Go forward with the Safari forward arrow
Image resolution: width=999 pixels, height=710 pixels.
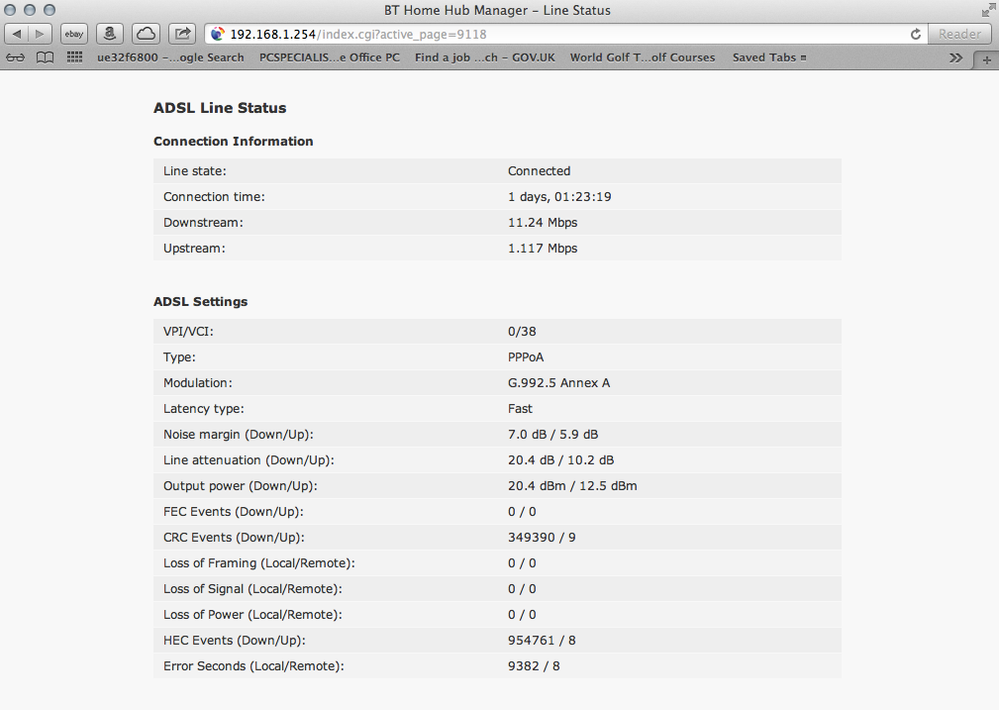40,34
